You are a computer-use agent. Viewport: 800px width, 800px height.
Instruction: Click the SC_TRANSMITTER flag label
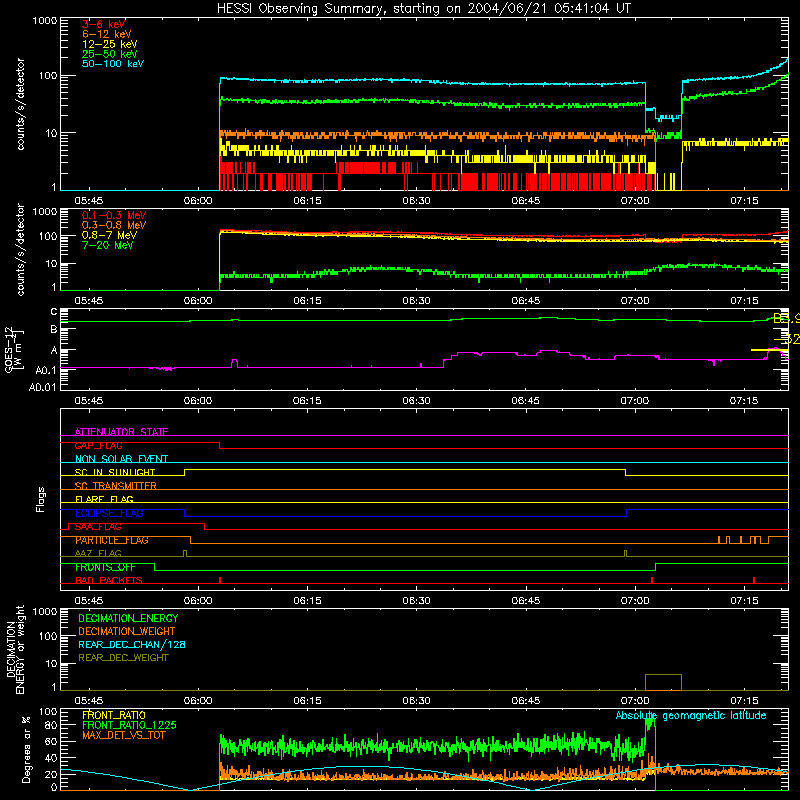pos(115,486)
